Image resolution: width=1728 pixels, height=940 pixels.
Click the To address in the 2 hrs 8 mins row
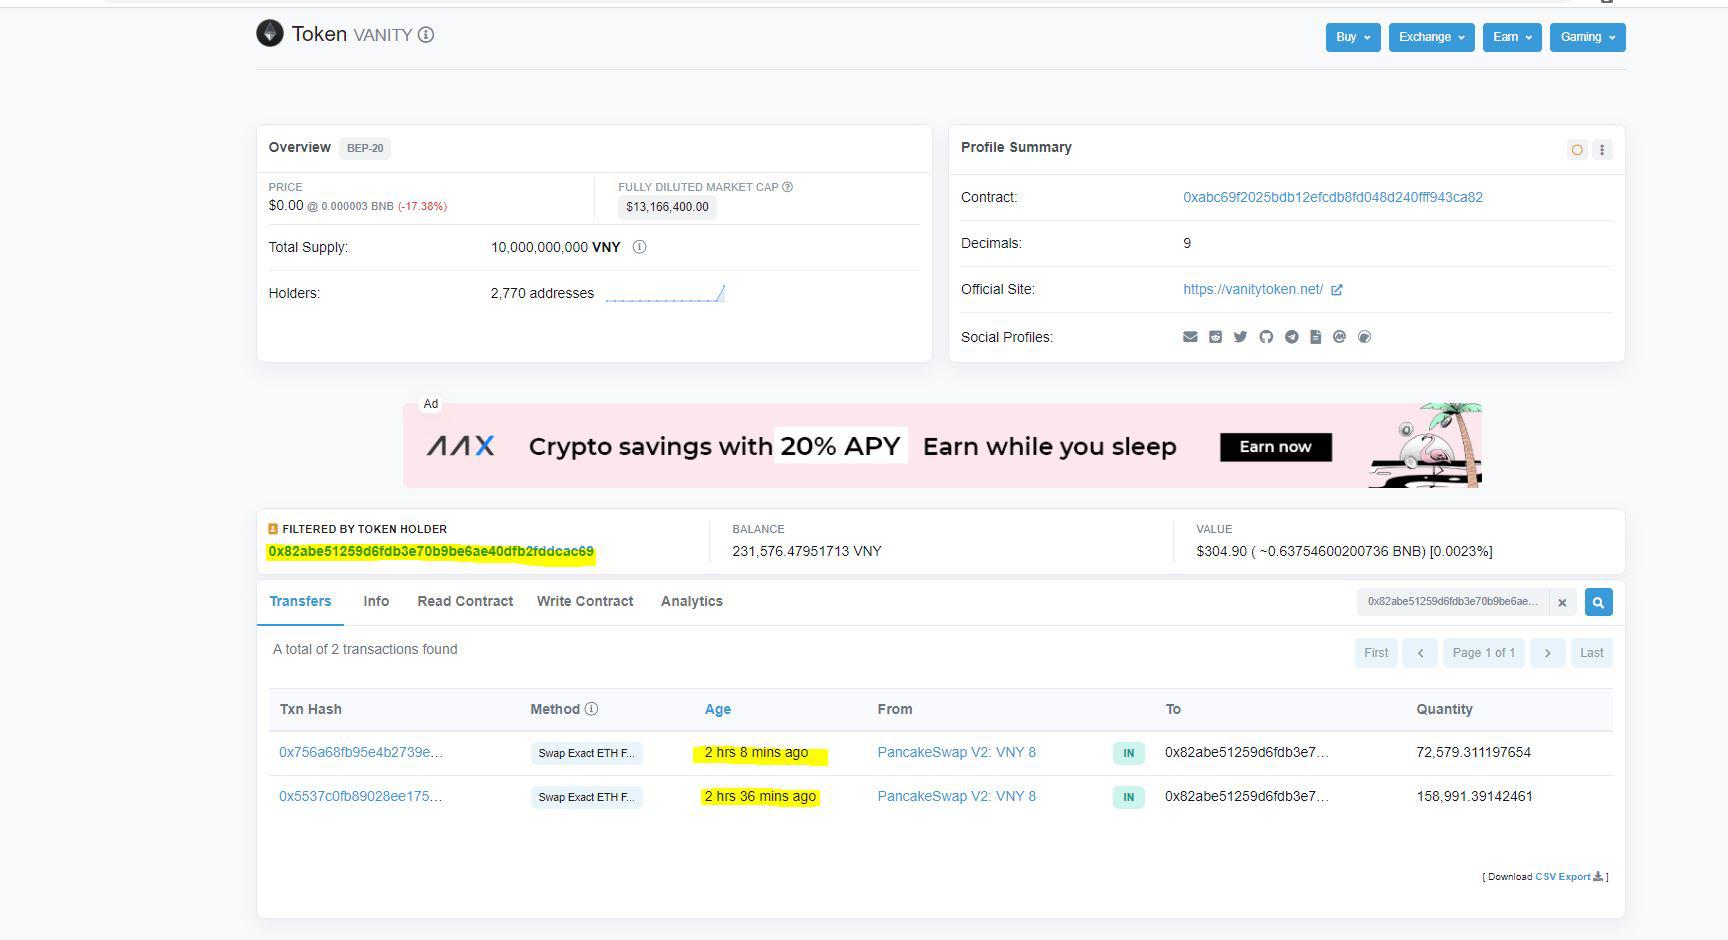pyautogui.click(x=1247, y=752)
